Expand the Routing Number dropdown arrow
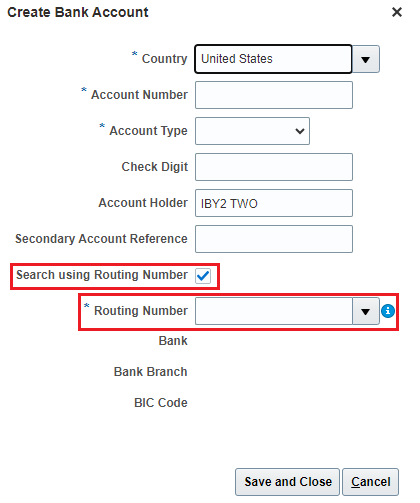420x503 pixels. [x=366, y=311]
